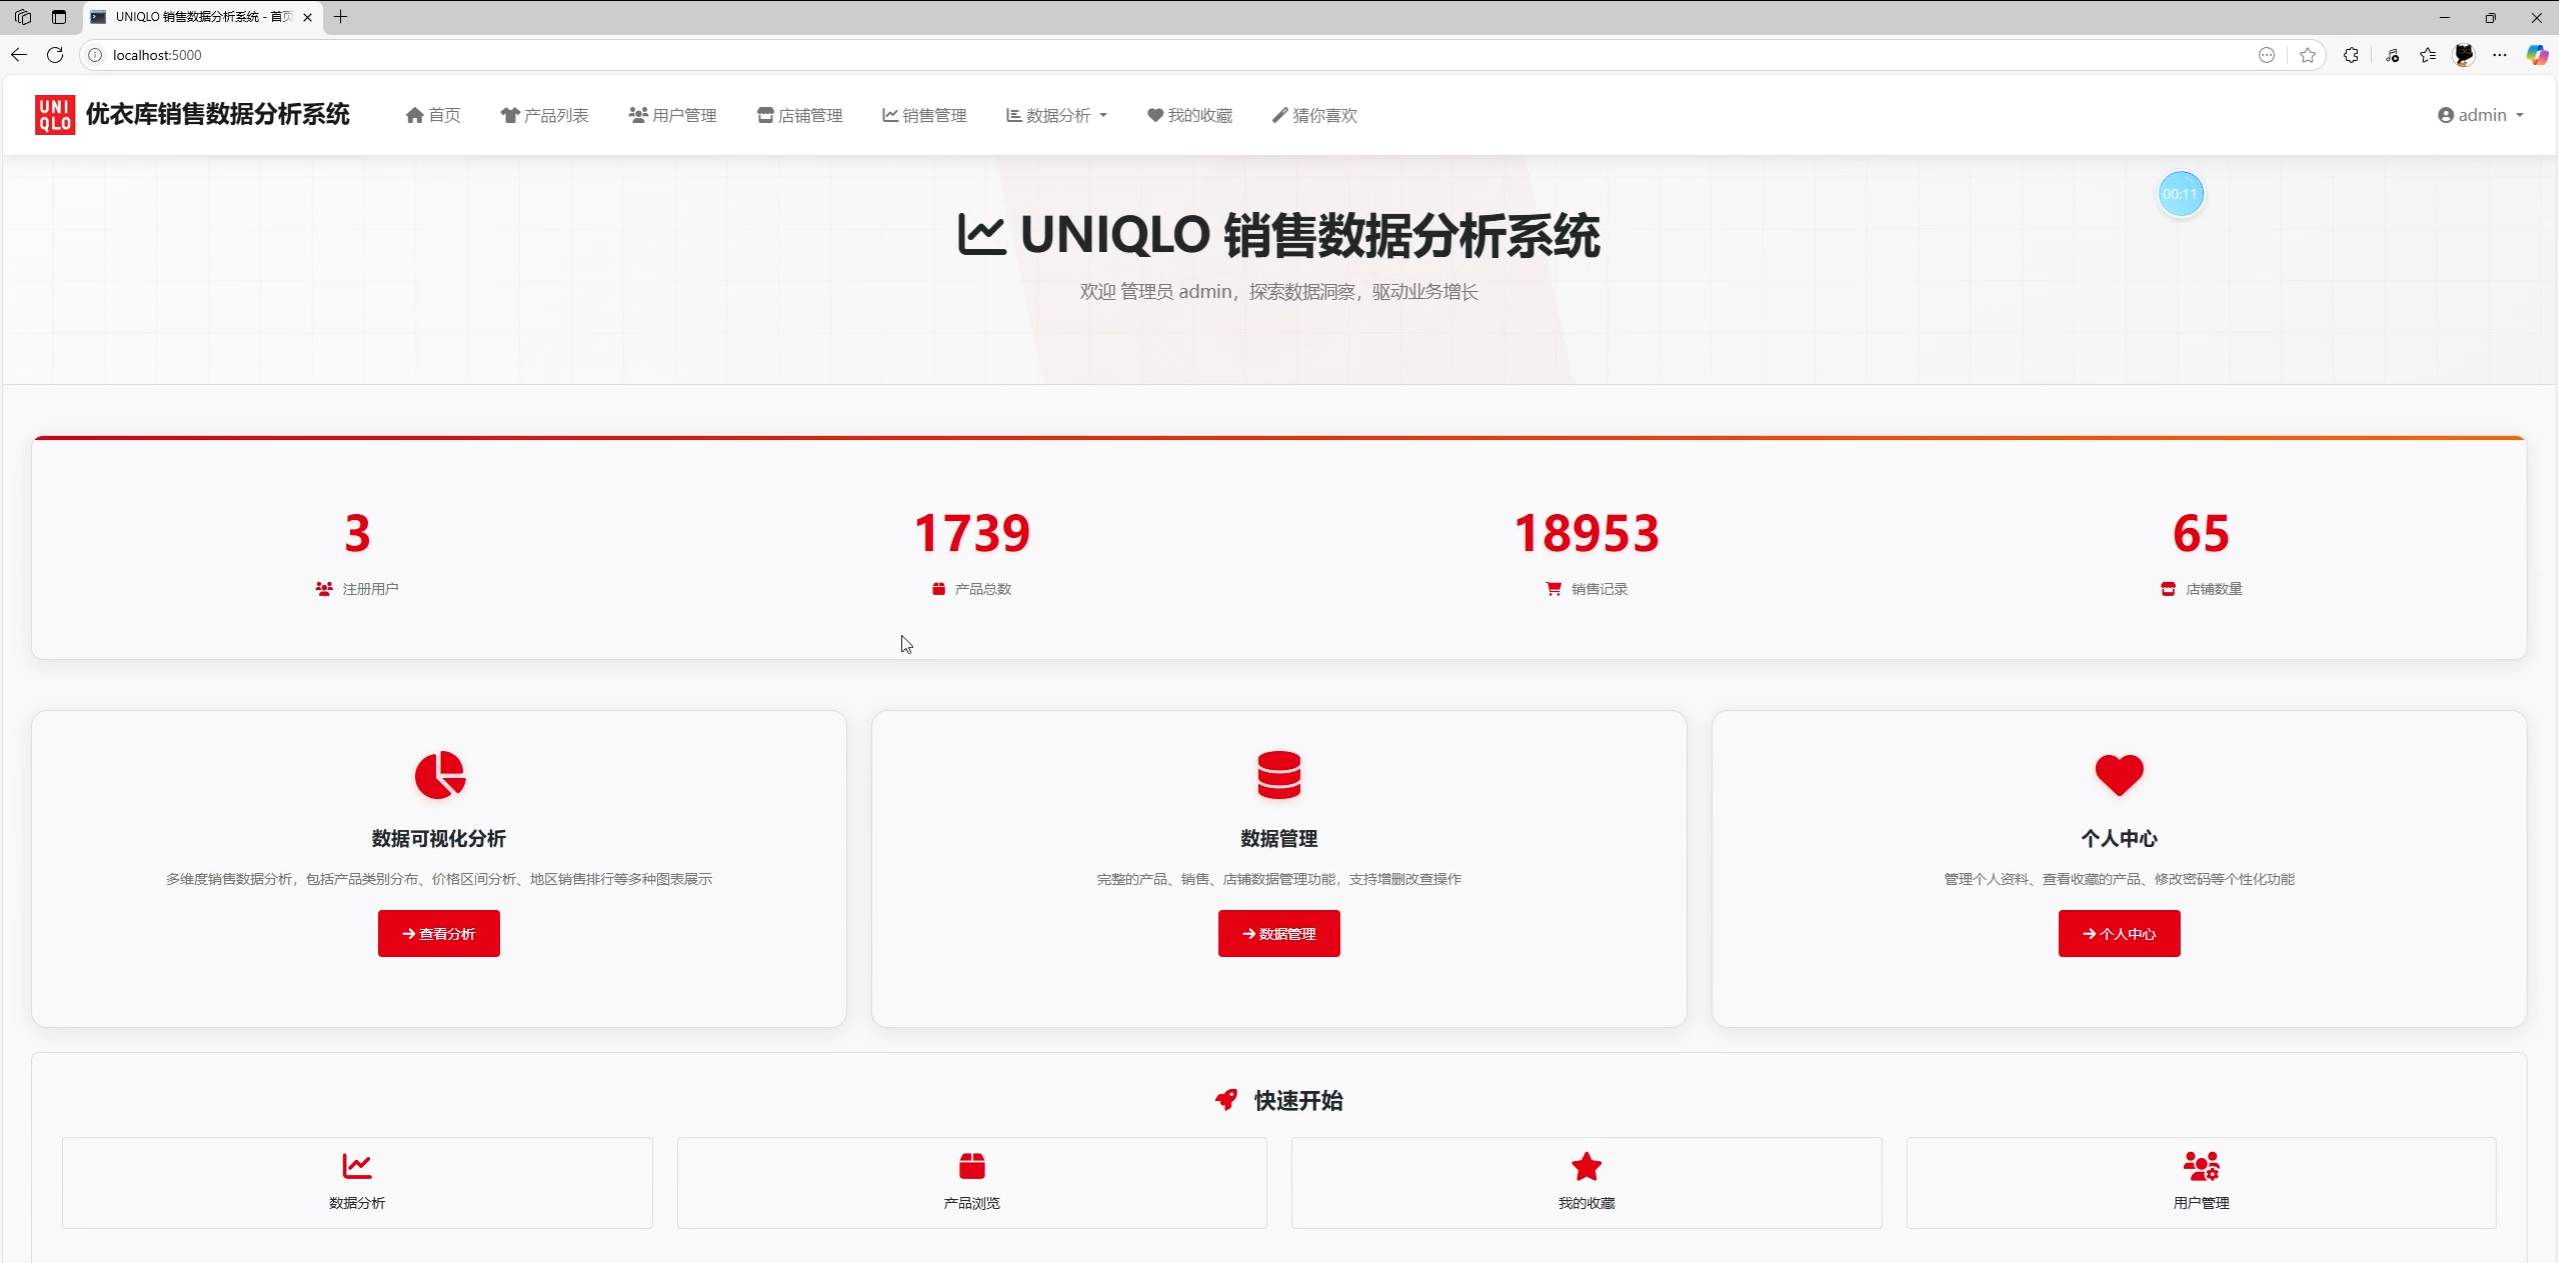Image resolution: width=2559 pixels, height=1263 pixels.
Task: Open the Copilot icon in browser toolbar
Action: click(x=2537, y=55)
